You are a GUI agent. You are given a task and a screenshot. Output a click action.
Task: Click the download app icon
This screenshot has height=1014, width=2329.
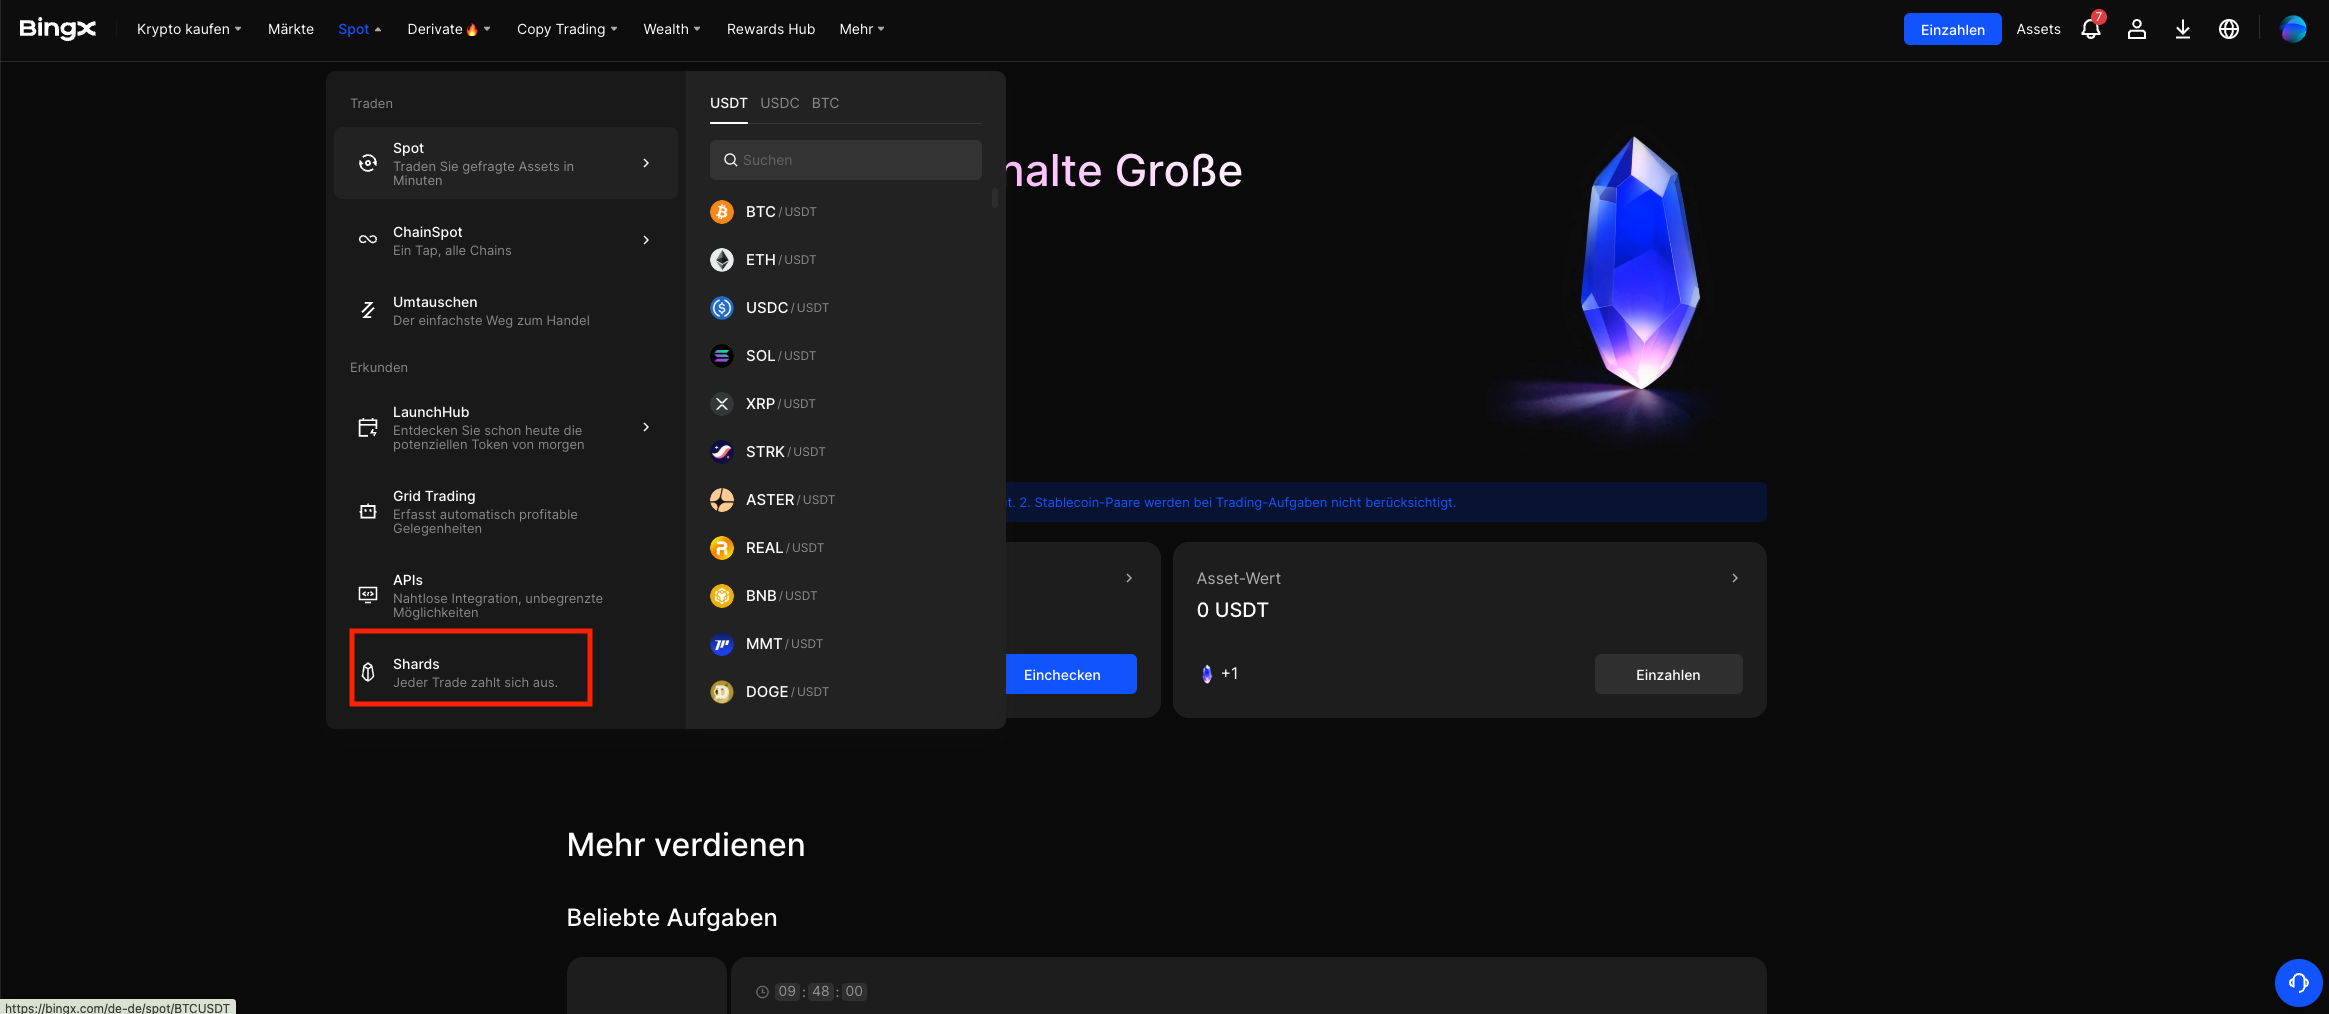[2182, 30]
